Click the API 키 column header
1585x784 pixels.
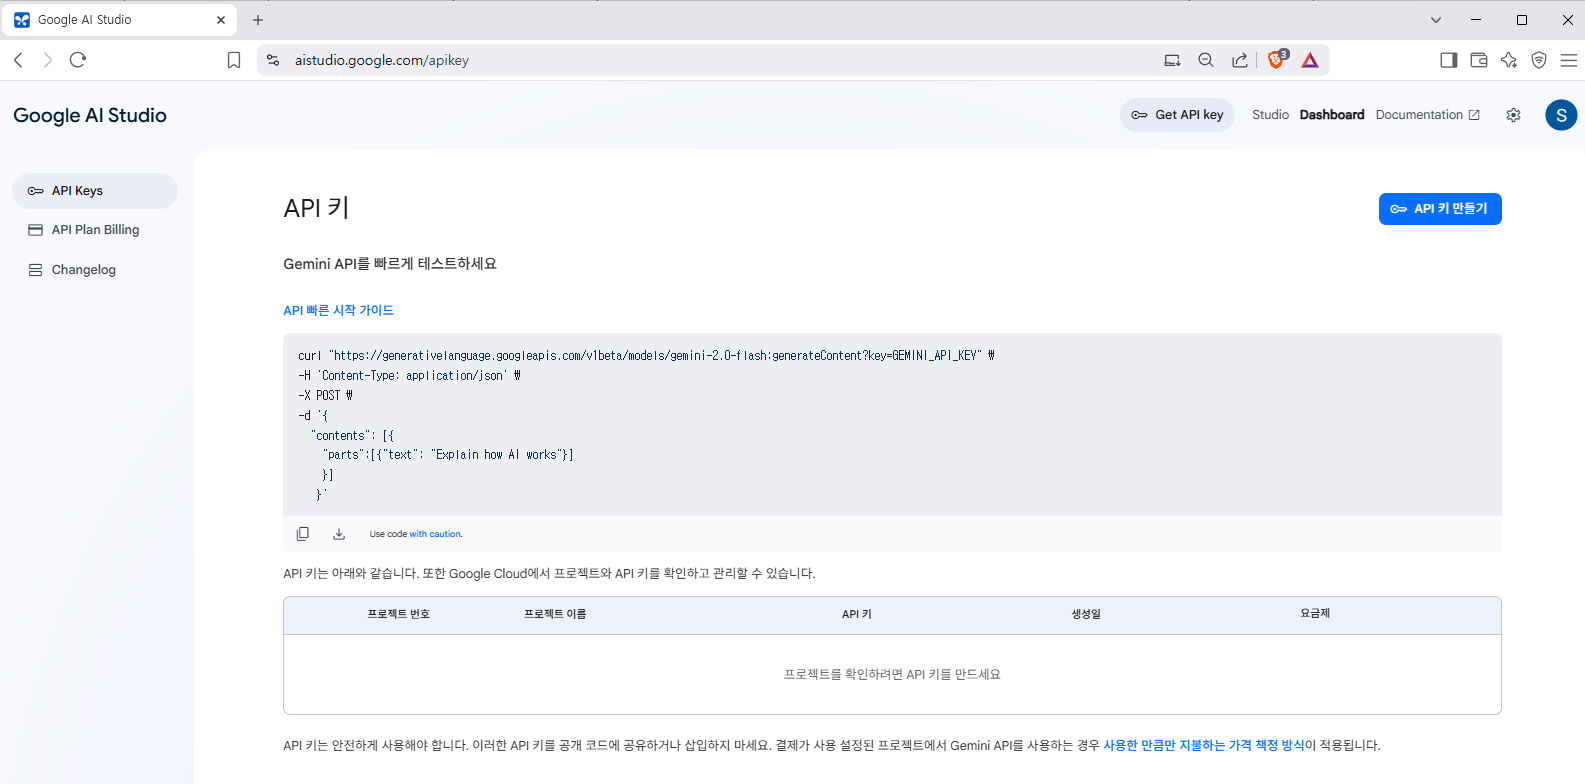857,614
